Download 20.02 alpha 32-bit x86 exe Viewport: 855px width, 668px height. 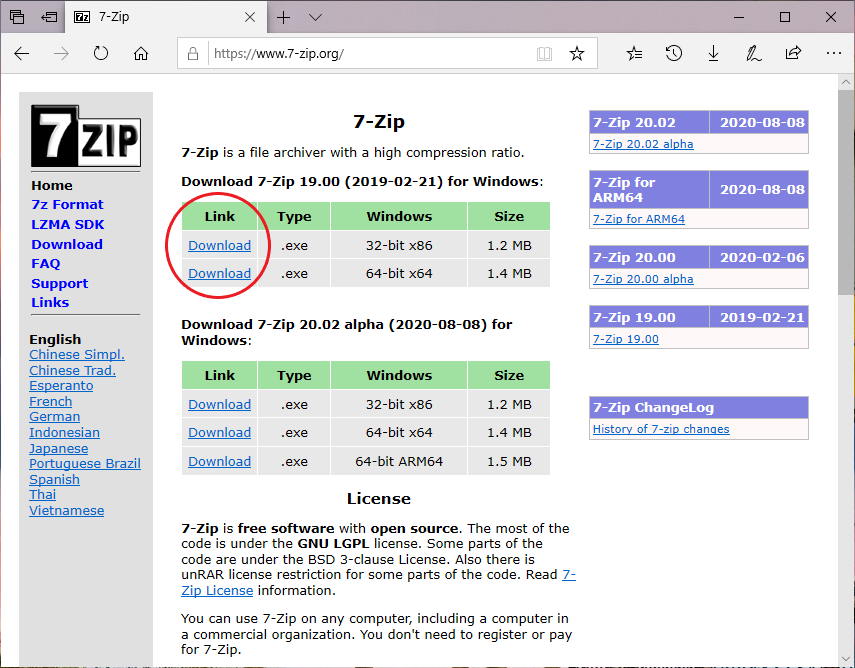[219, 405]
